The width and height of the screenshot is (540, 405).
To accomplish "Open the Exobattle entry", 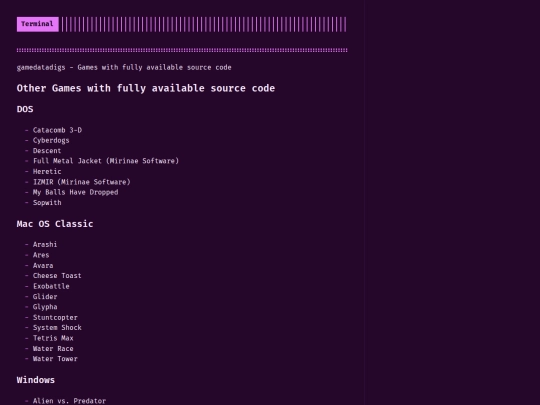I will (x=51, y=286).
